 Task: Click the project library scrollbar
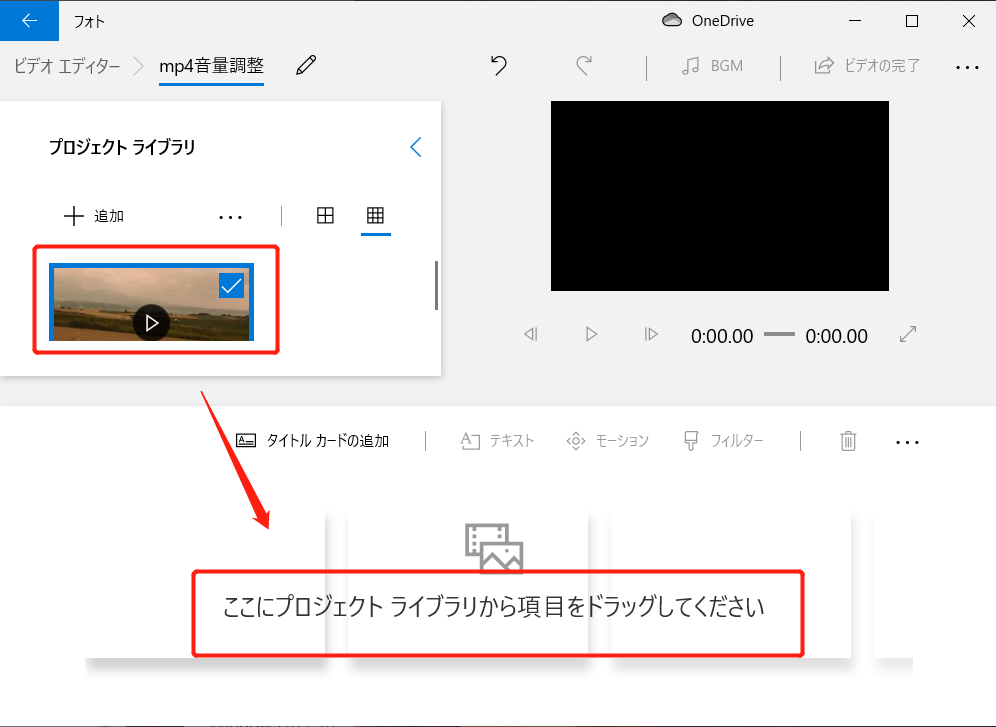click(436, 285)
